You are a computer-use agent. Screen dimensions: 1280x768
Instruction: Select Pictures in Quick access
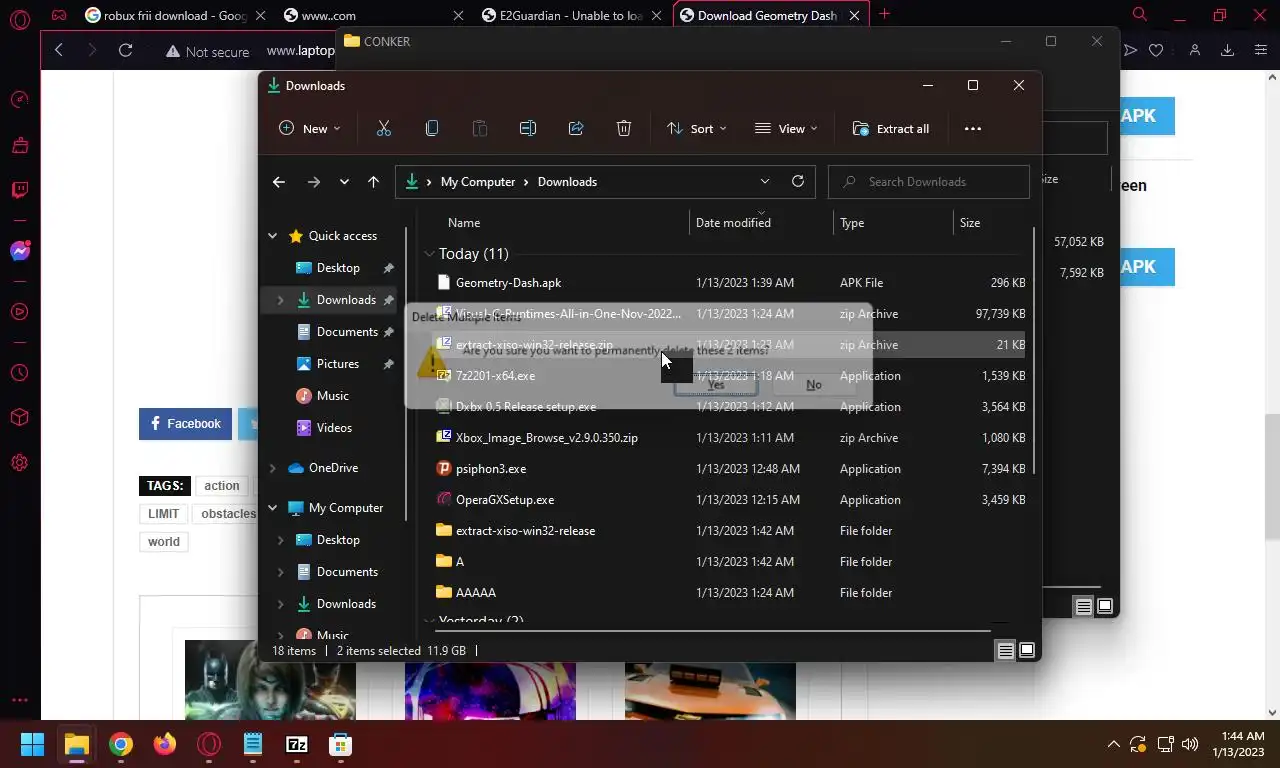click(337, 364)
